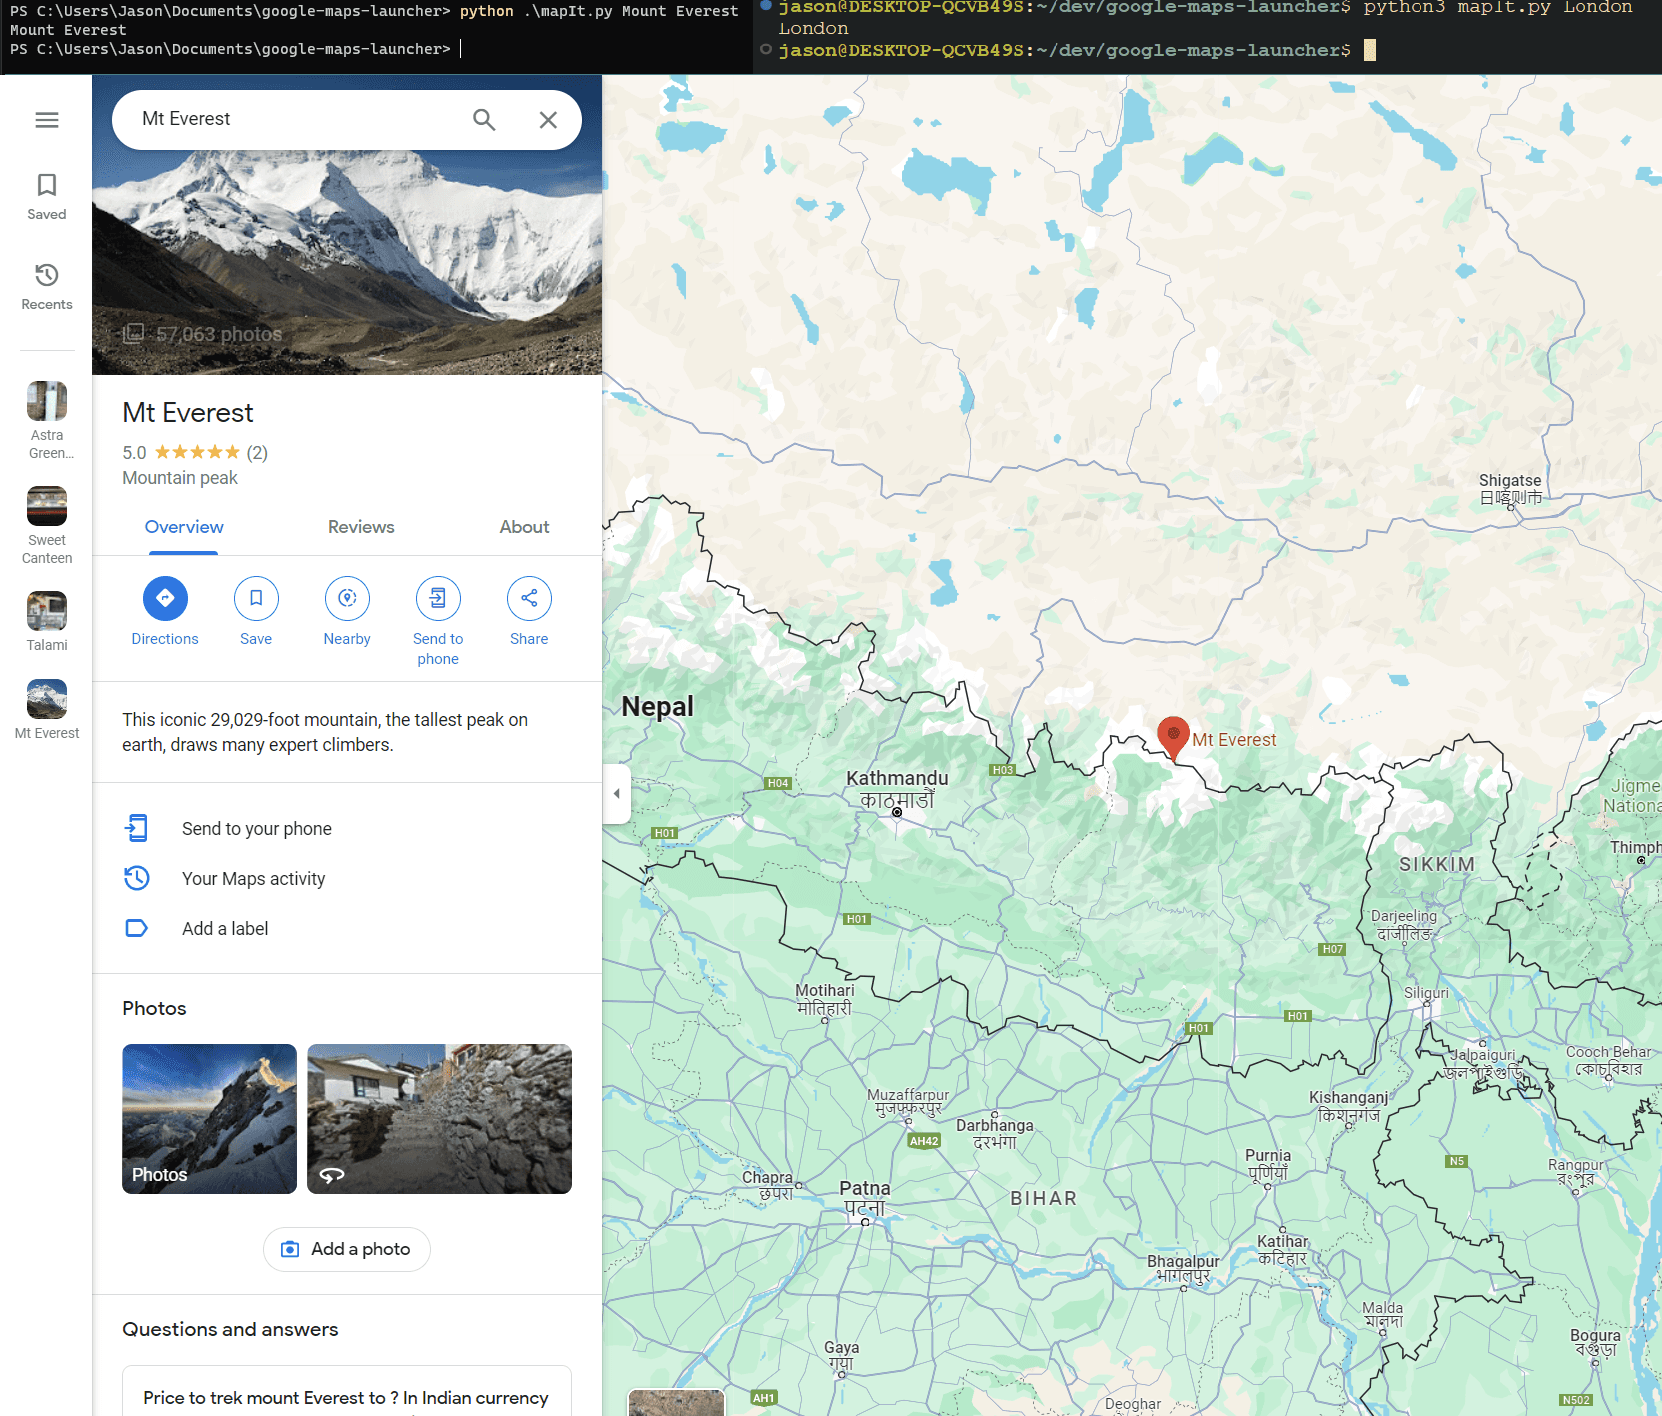Click the H03 highway shield on map
The height and width of the screenshot is (1416, 1662).
[x=1003, y=770]
